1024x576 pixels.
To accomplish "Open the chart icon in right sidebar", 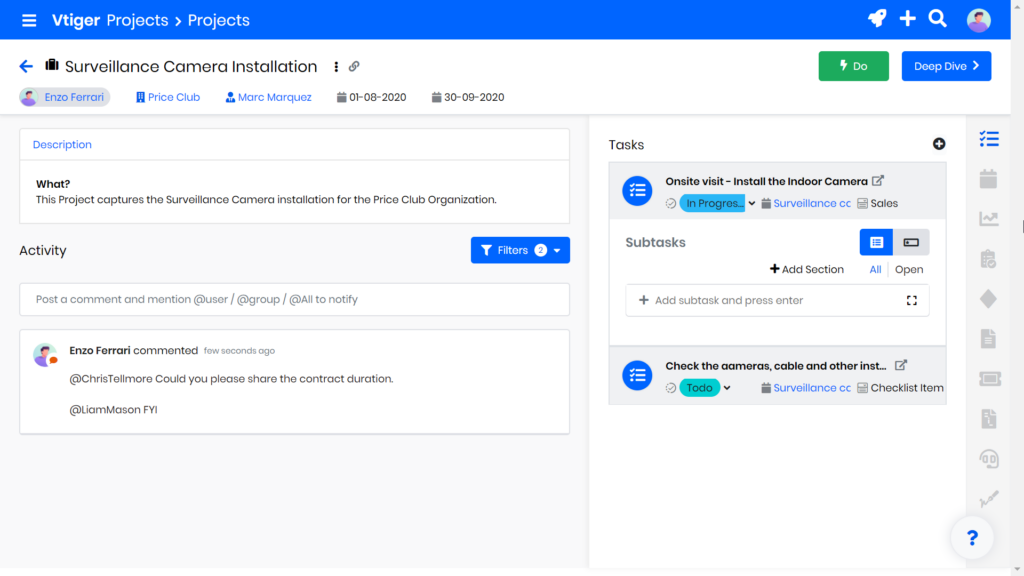I will click(x=988, y=219).
